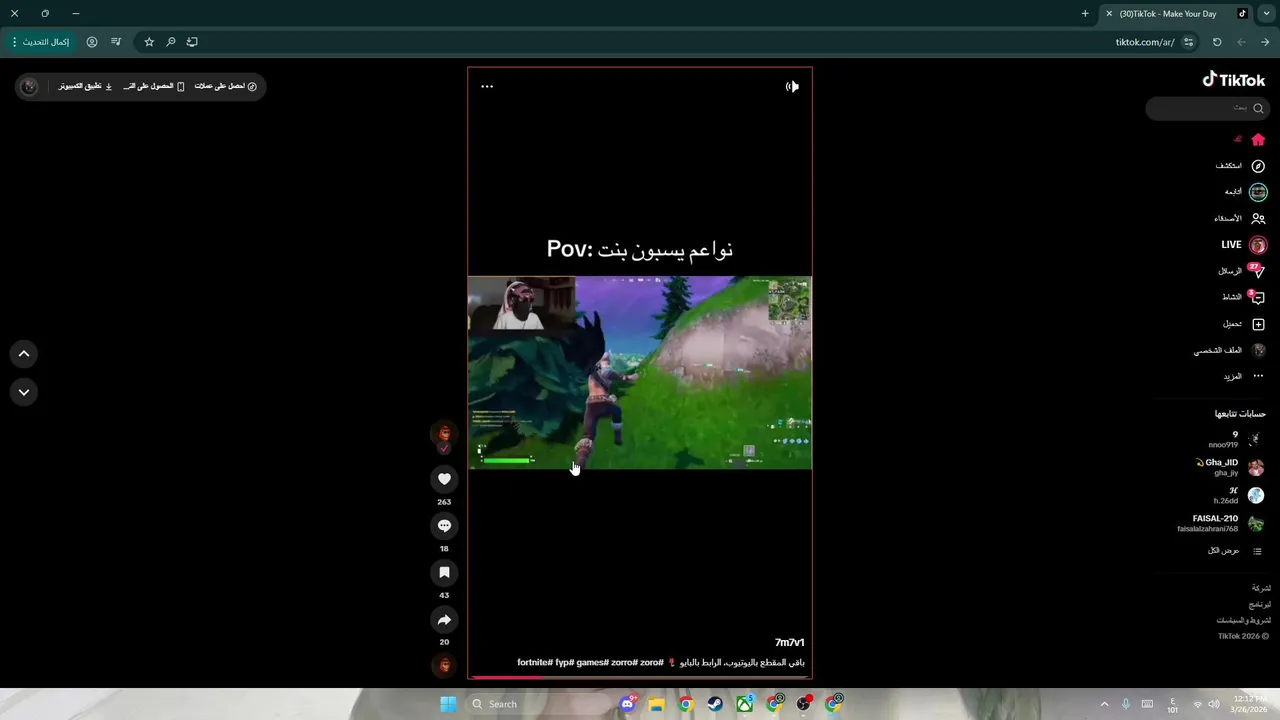Mute the video with the speaker icon
The width and height of the screenshot is (1280, 720).
coord(792,86)
